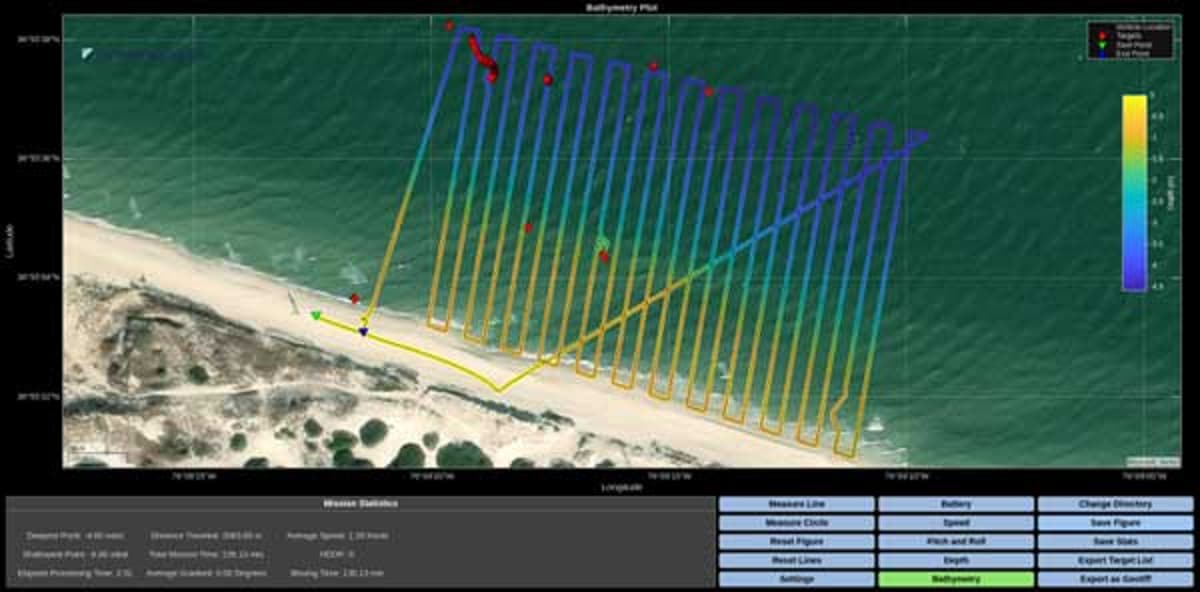
Task: Toggle the Pitch and Roll display
Action: pyautogui.click(x=955, y=542)
